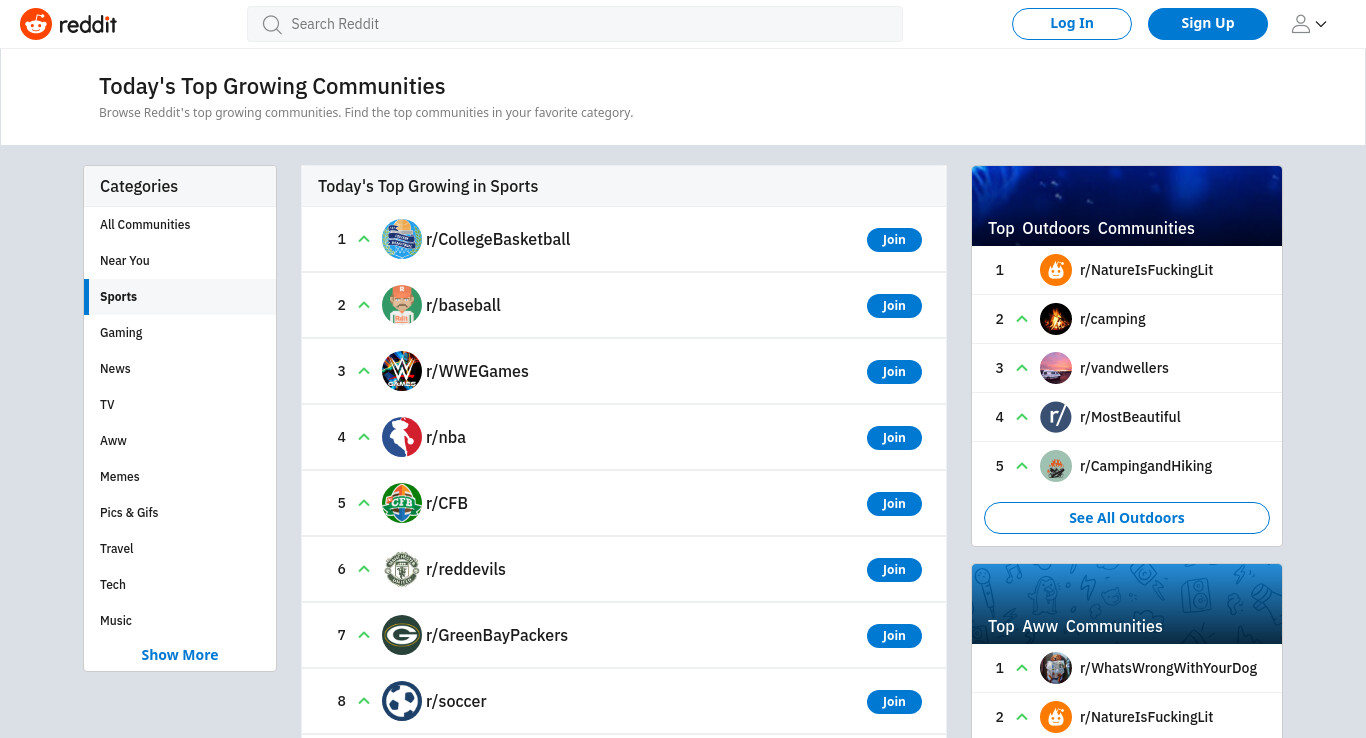Viewport: 1366px width, 738px height.
Task: Click the green up arrow beside r/soccer
Action: [364, 701]
